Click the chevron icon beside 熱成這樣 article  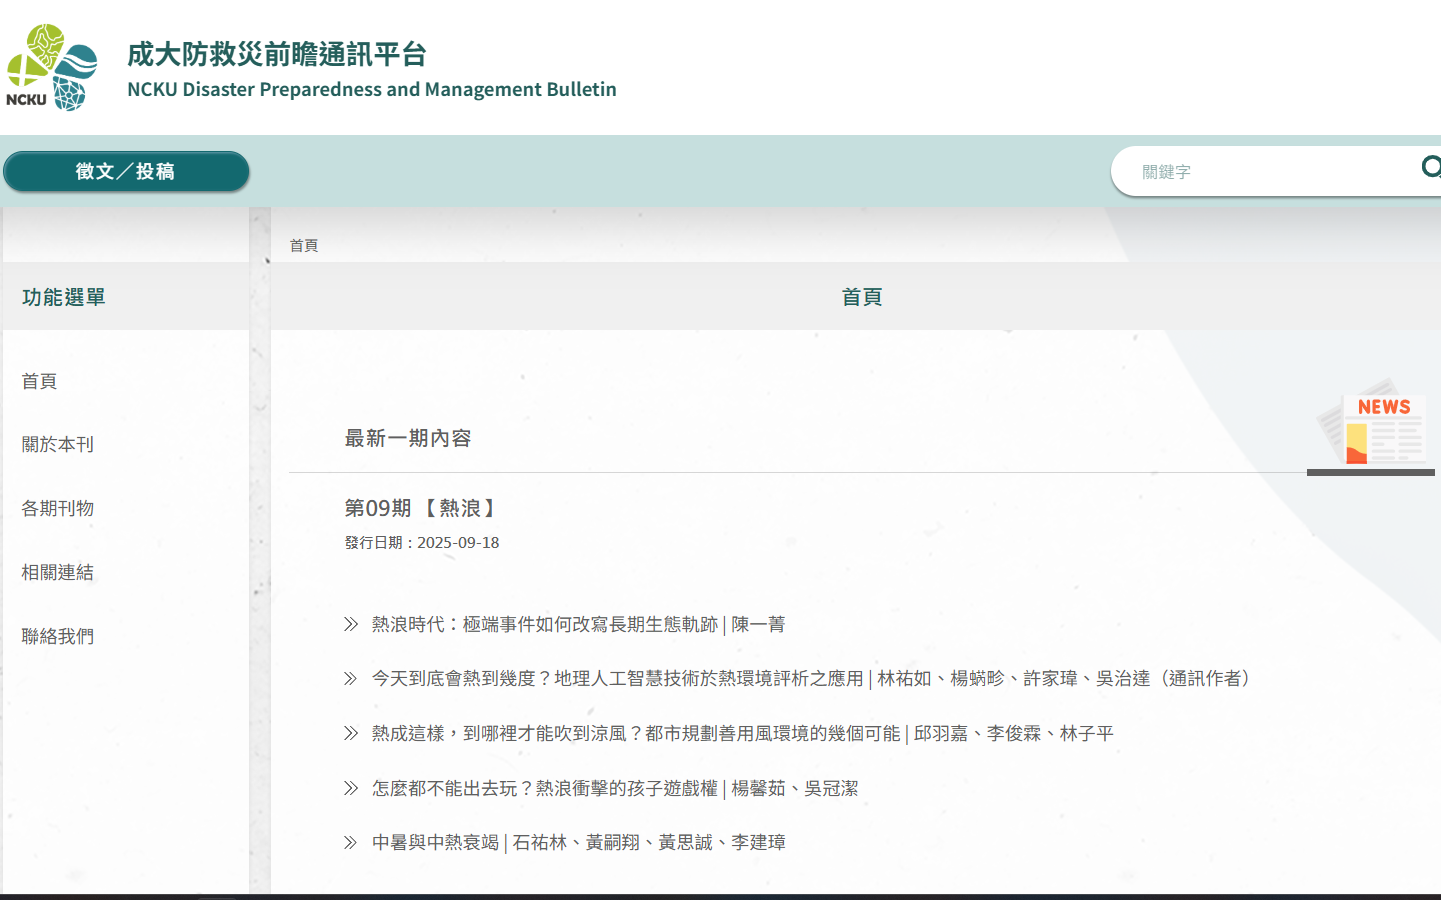pos(350,733)
